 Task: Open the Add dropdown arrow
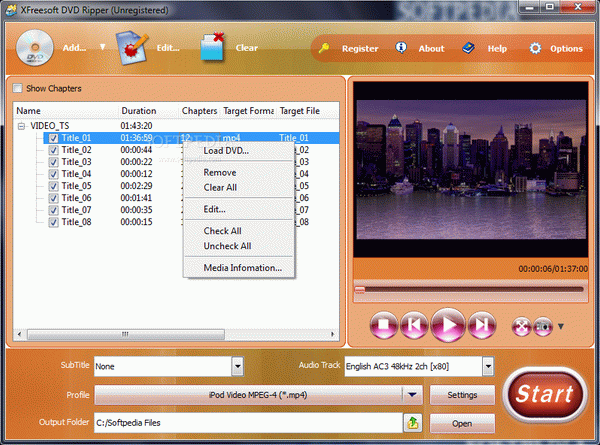103,47
